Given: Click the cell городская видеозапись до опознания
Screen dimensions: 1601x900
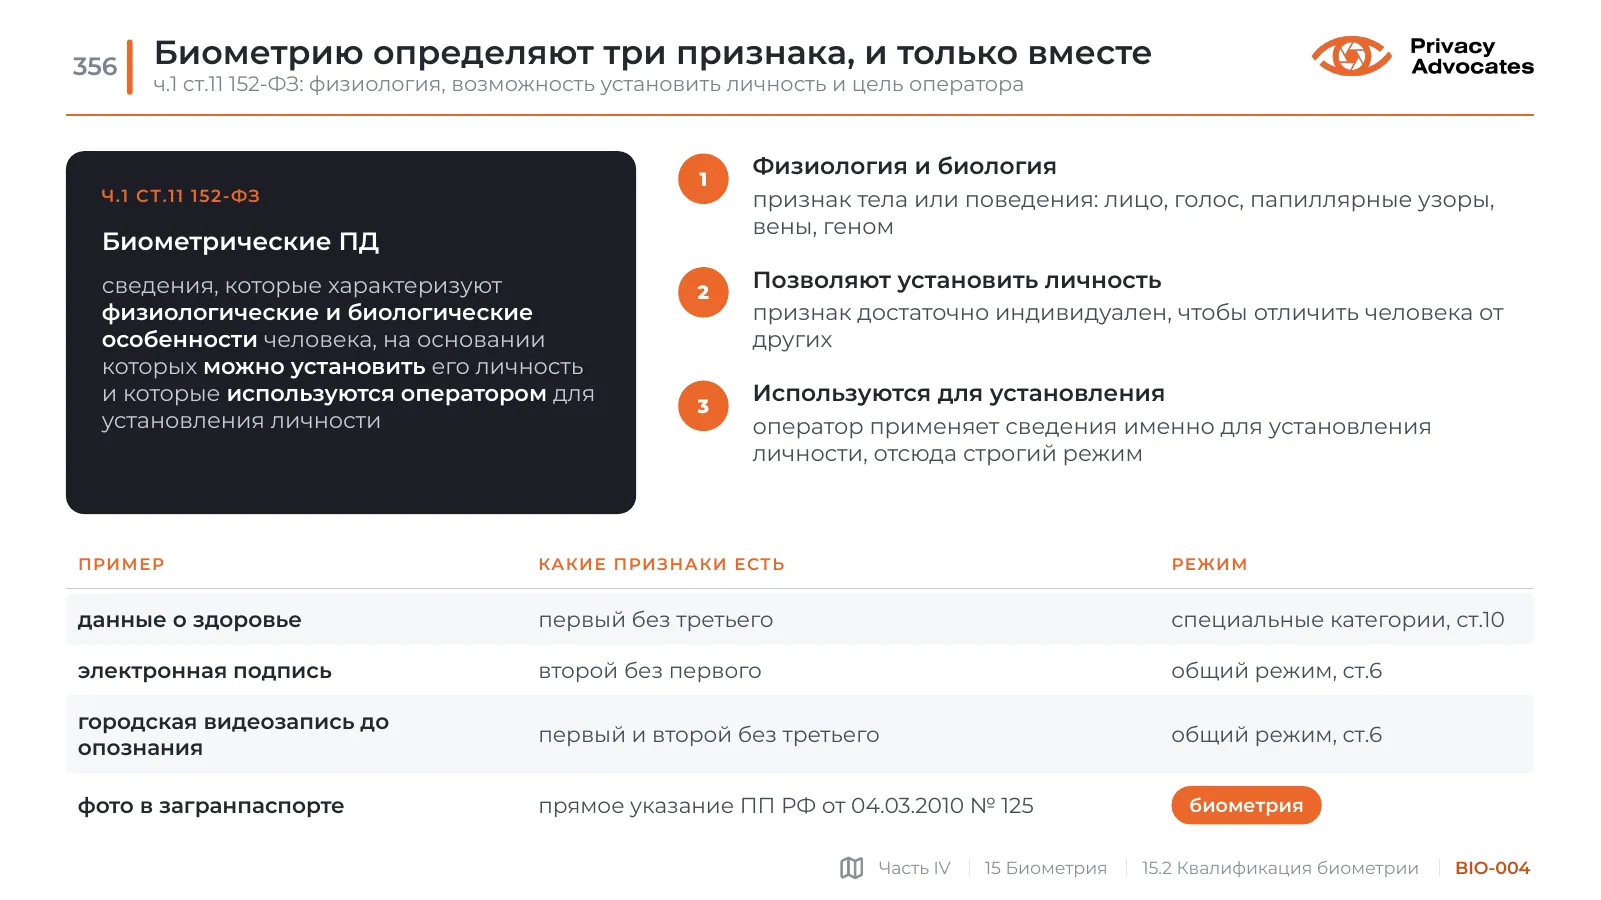Looking at the screenshot, I should [x=233, y=735].
